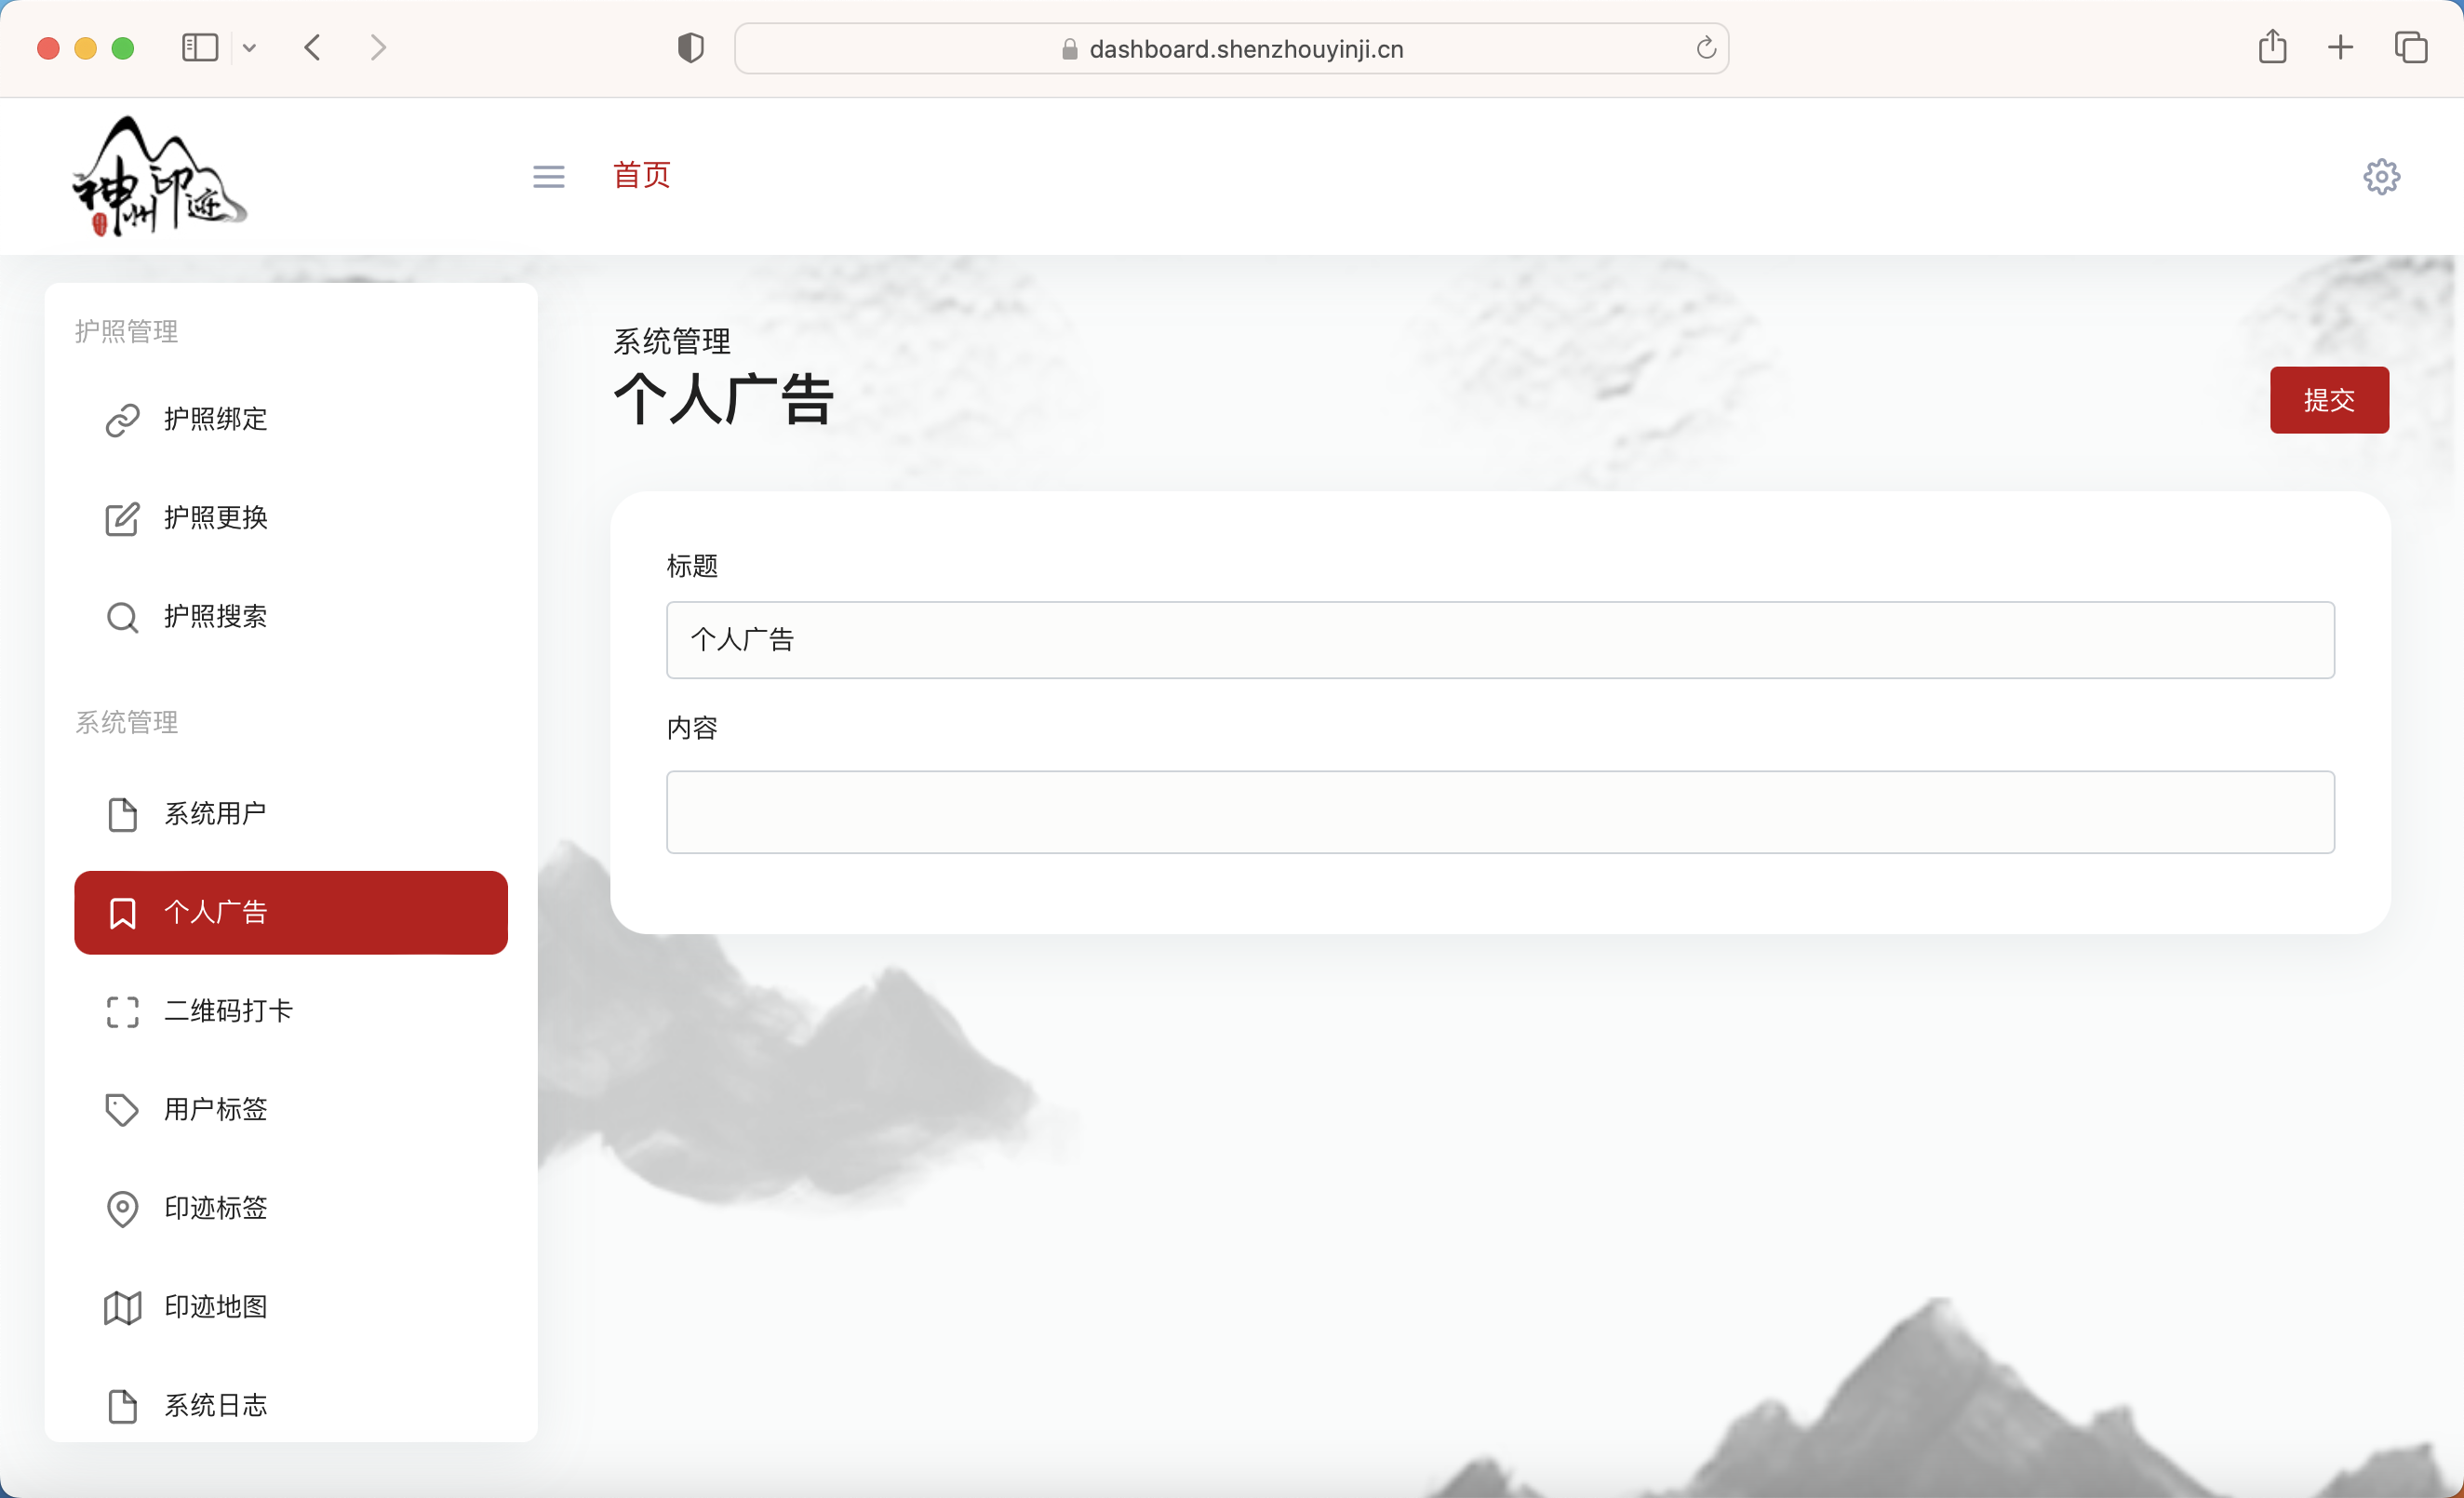2464x1498 pixels.
Task: Select the 个人广告 bookmark icon
Action: coord(122,912)
